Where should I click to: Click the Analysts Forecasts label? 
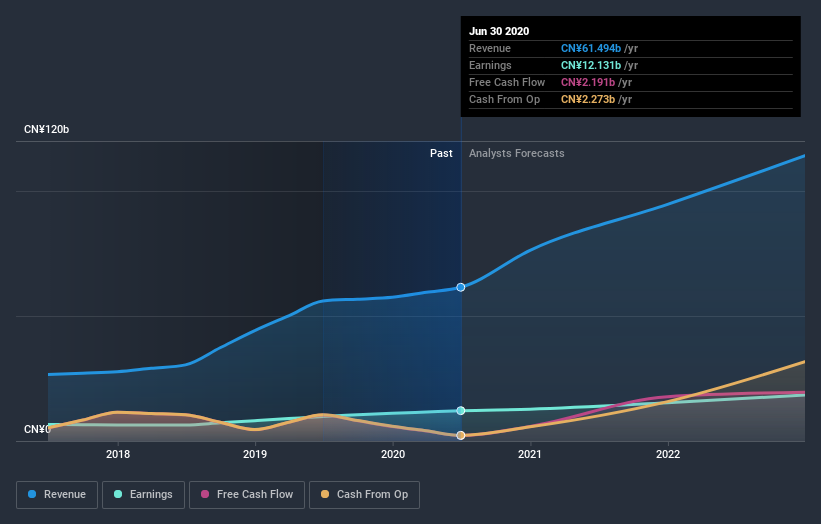point(517,153)
